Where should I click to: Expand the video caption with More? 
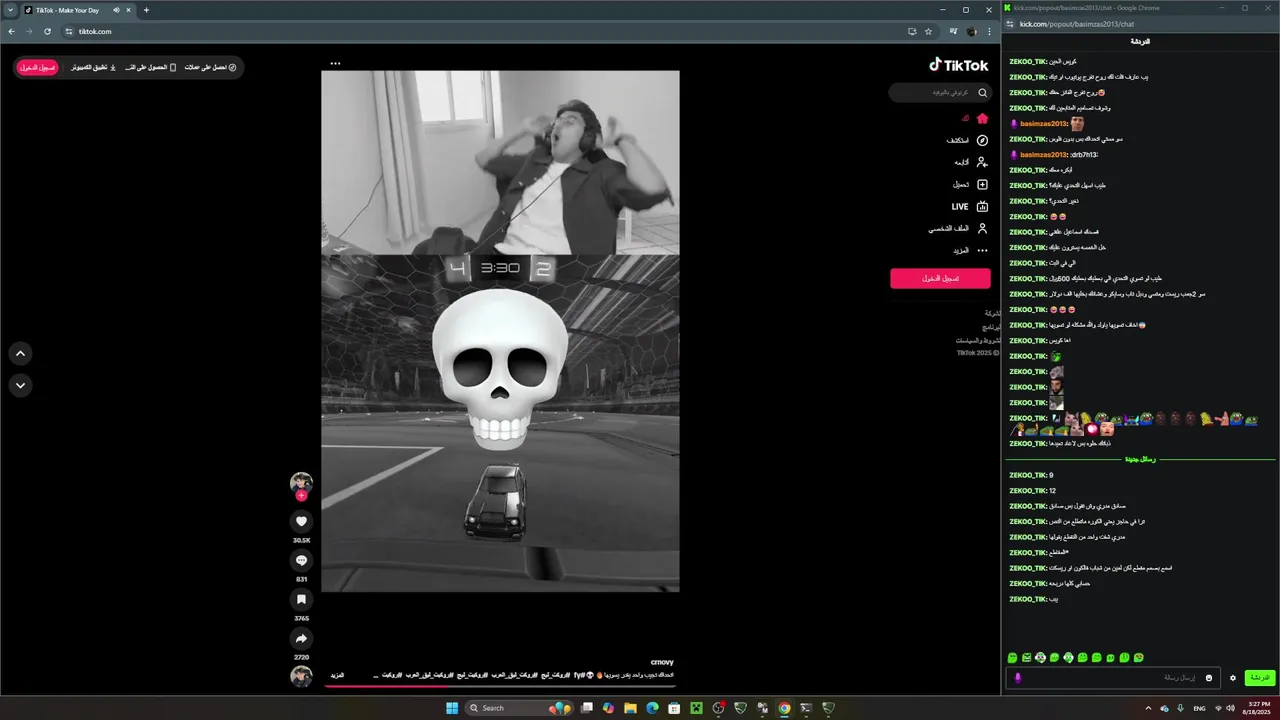click(x=337, y=675)
